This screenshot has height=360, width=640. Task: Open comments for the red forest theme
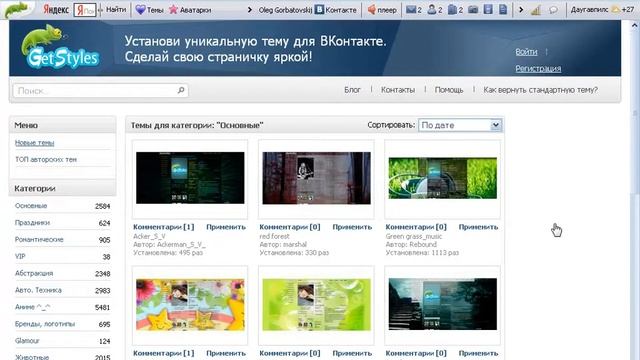290,227
